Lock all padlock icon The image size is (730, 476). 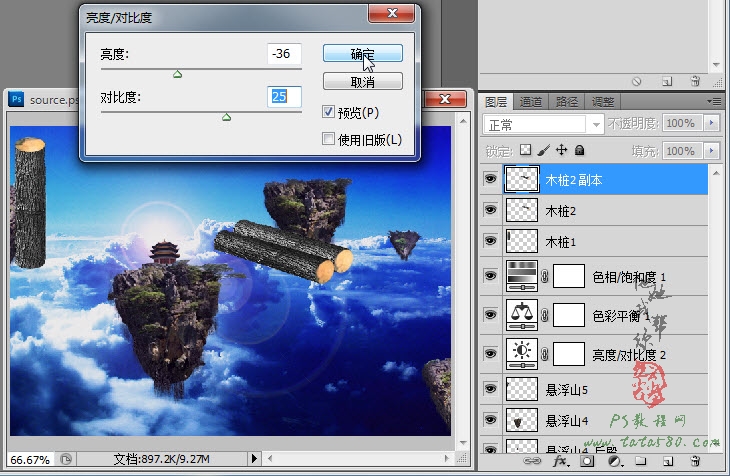click(x=579, y=150)
